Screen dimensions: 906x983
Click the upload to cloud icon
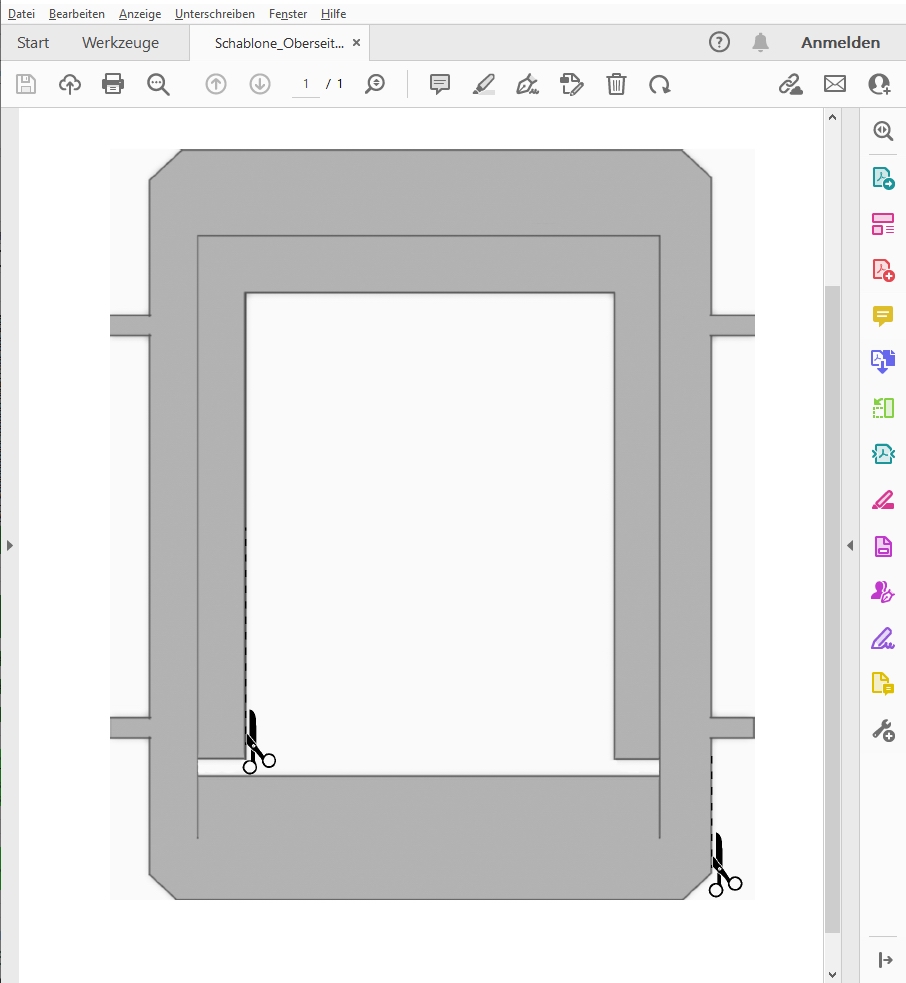click(70, 84)
